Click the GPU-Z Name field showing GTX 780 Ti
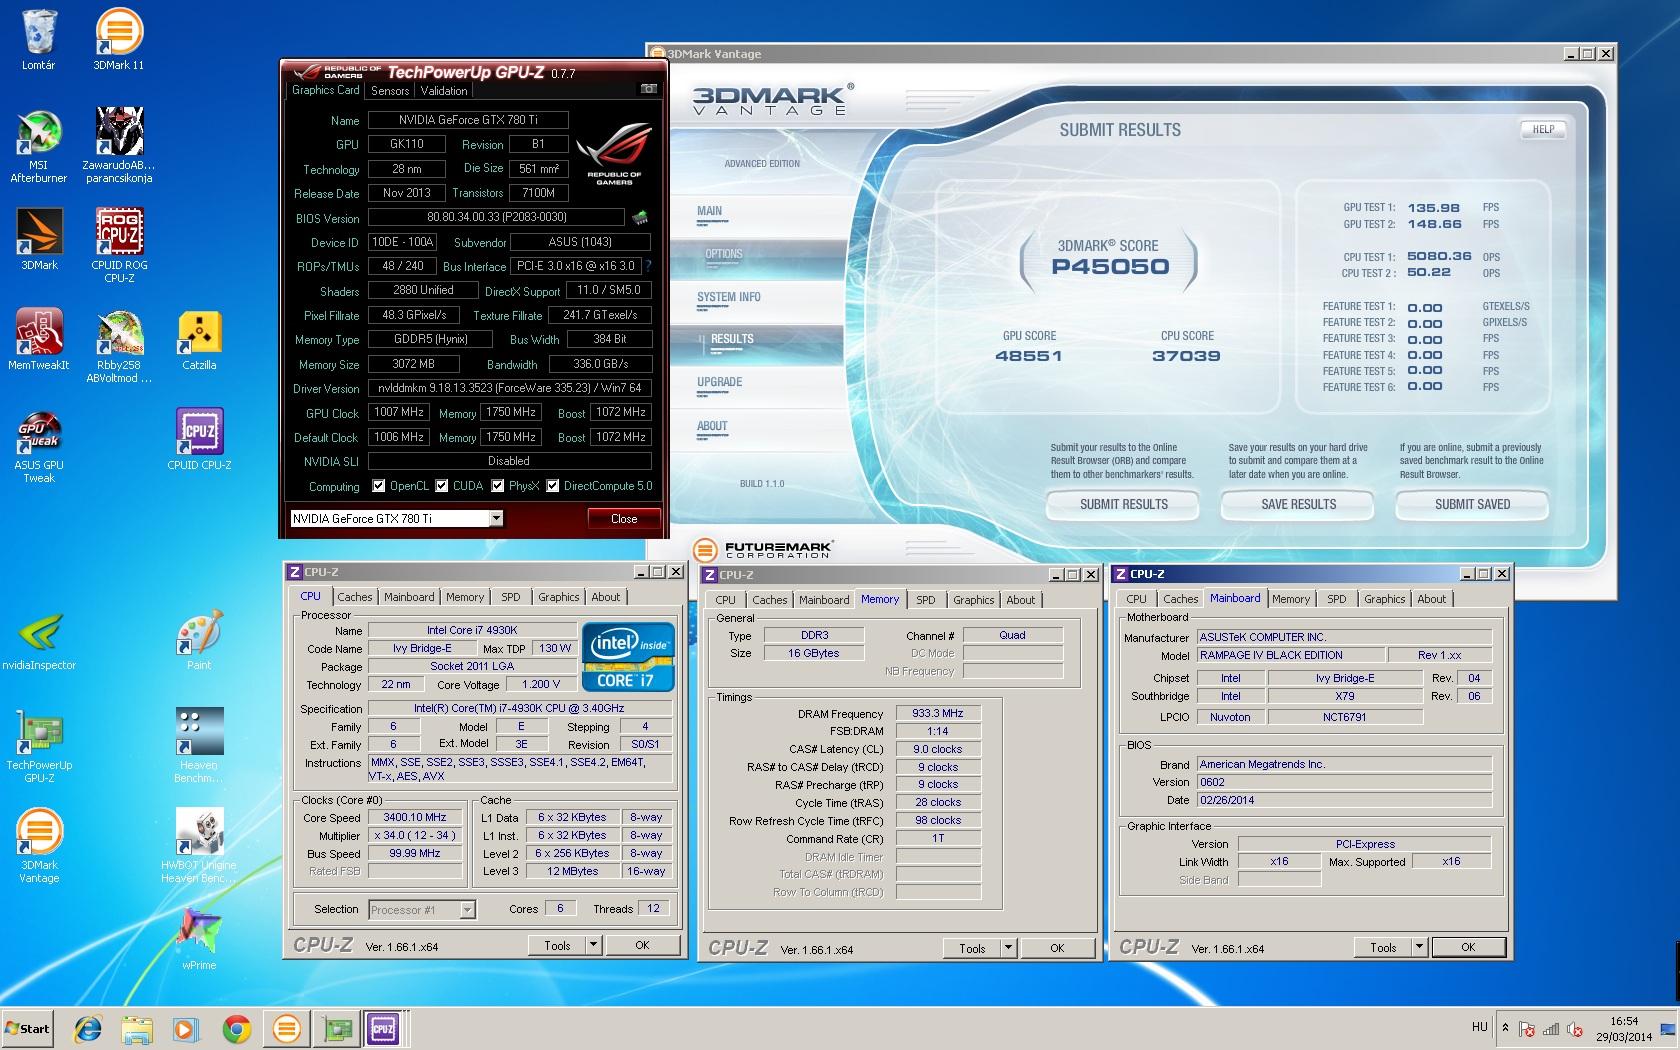This screenshot has width=1680, height=1050. click(468, 120)
